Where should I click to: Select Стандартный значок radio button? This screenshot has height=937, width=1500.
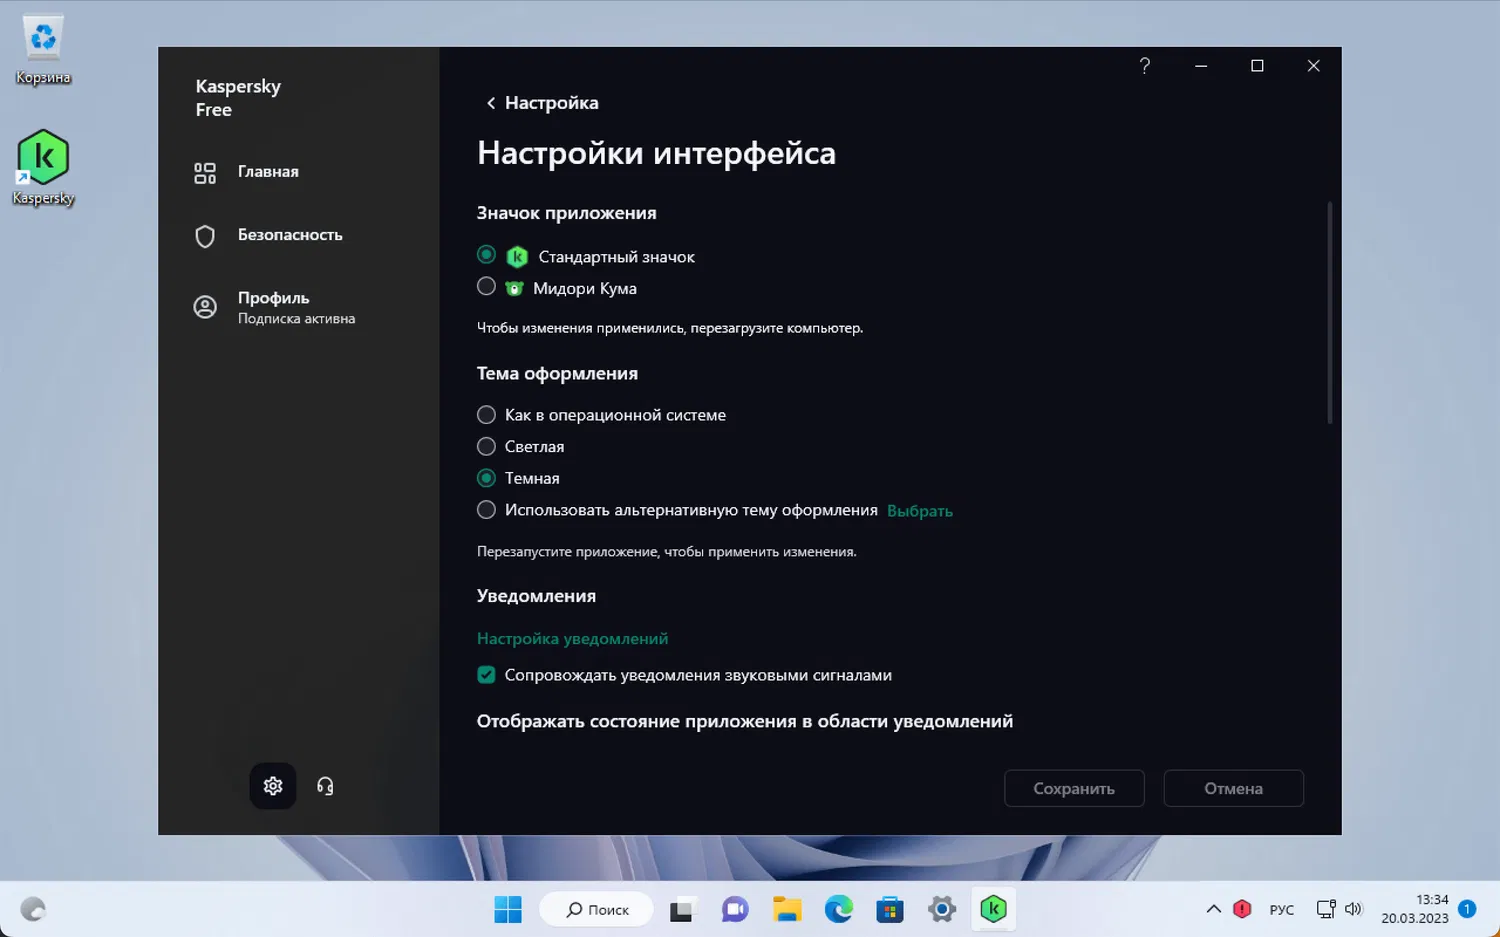point(486,255)
